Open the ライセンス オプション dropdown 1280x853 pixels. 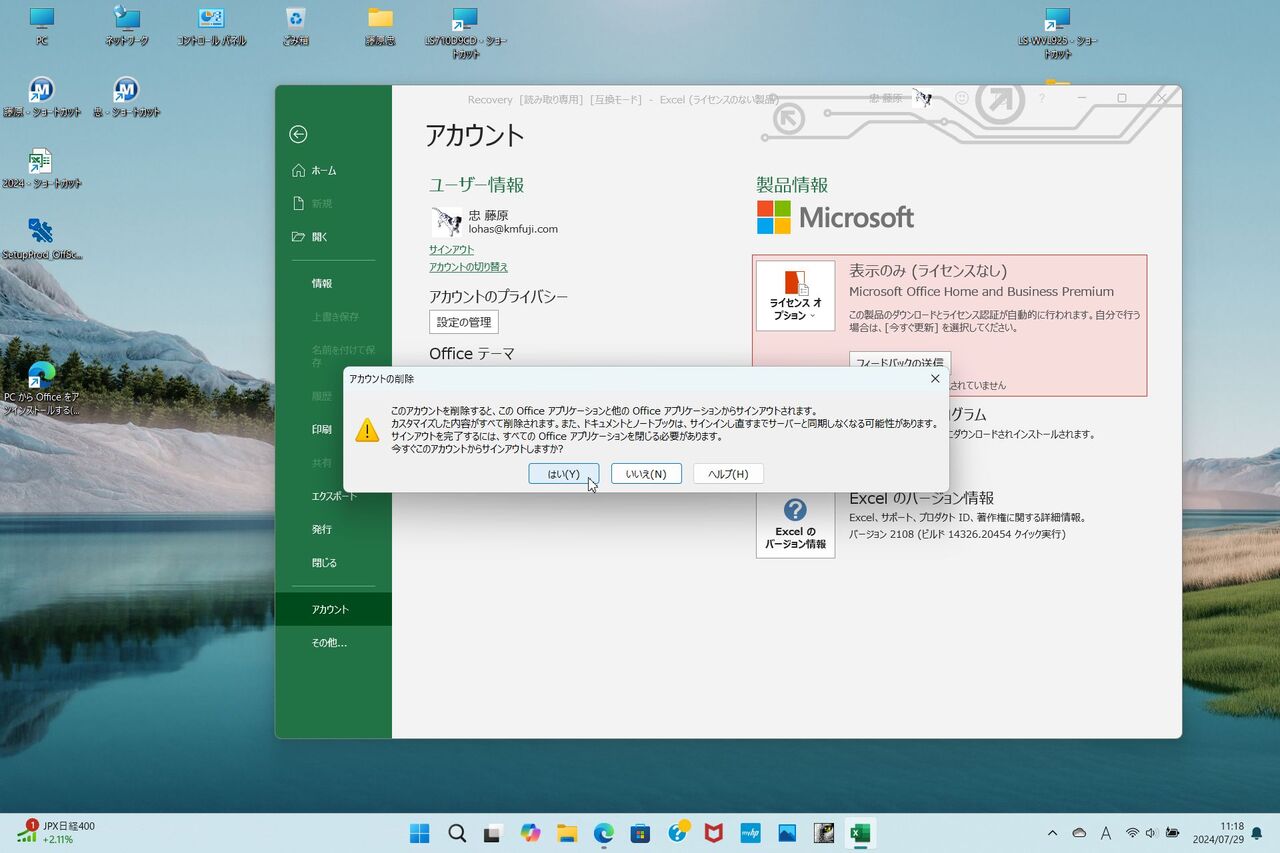[x=795, y=296]
